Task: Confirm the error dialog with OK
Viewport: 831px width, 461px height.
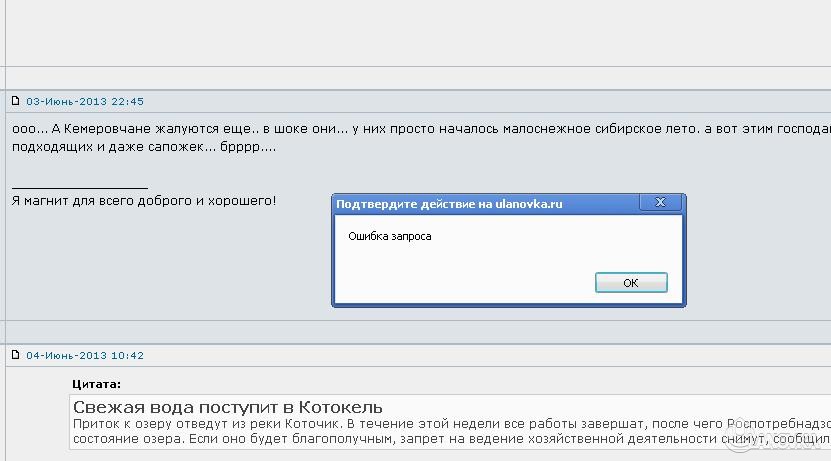Action: [x=631, y=282]
